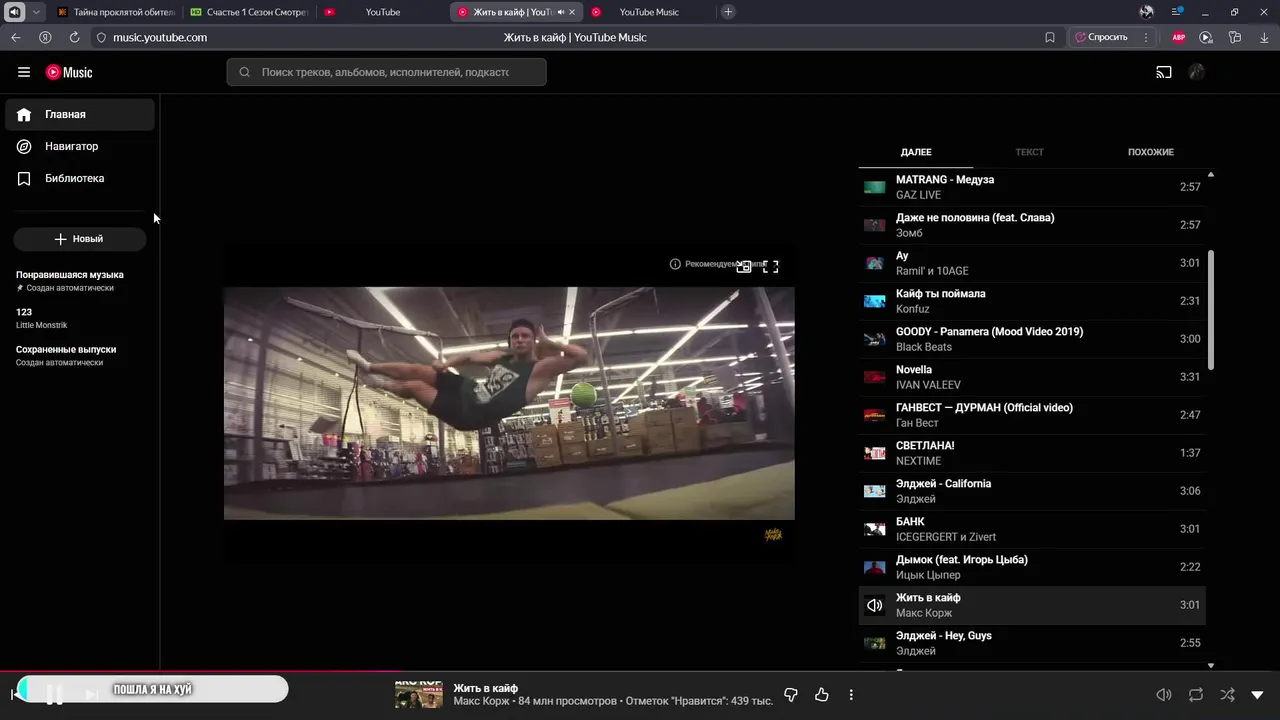Play Элджей - Hey, Guys in queue
1280x720 pixels.
1032,643
